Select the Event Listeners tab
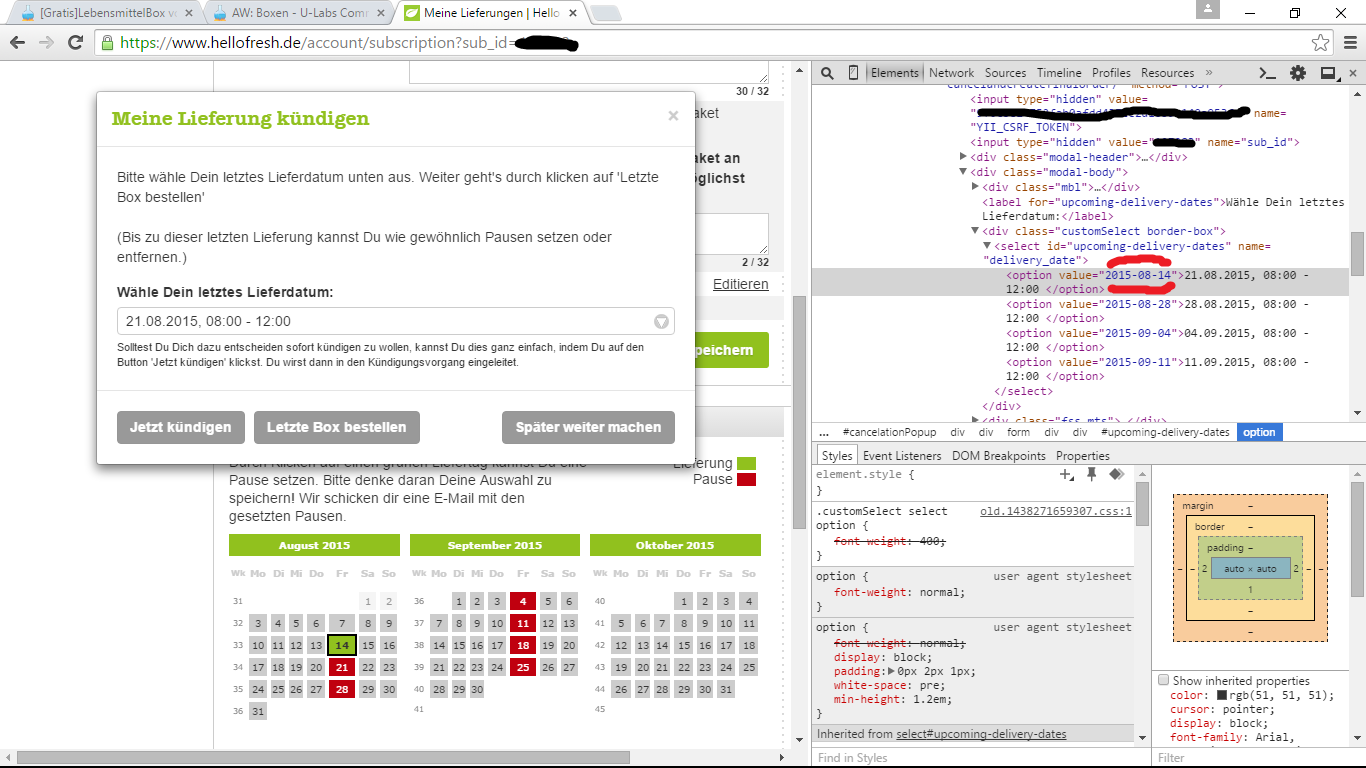 coord(902,456)
